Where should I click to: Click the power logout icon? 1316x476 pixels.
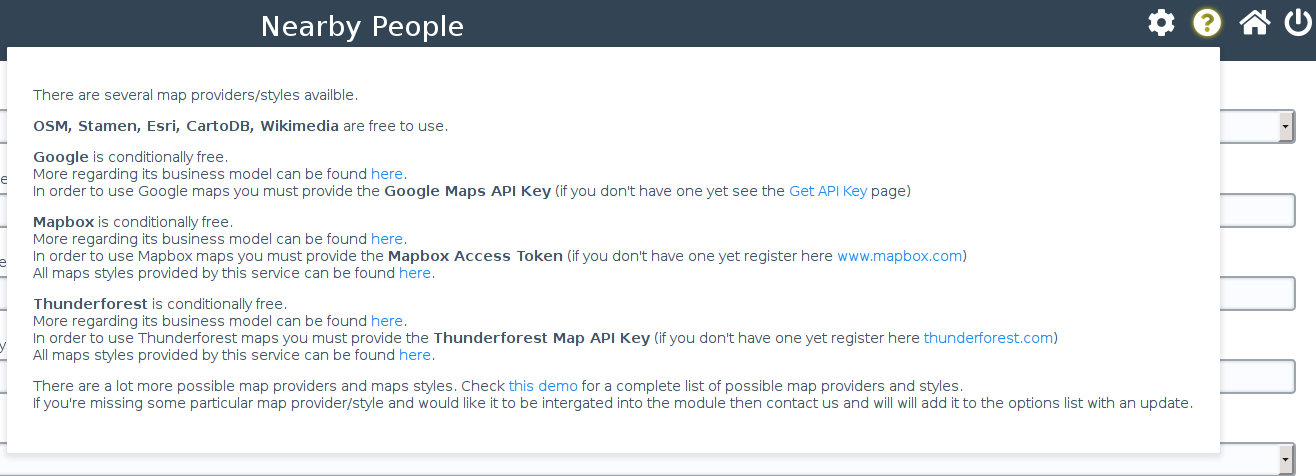pos(1298,23)
